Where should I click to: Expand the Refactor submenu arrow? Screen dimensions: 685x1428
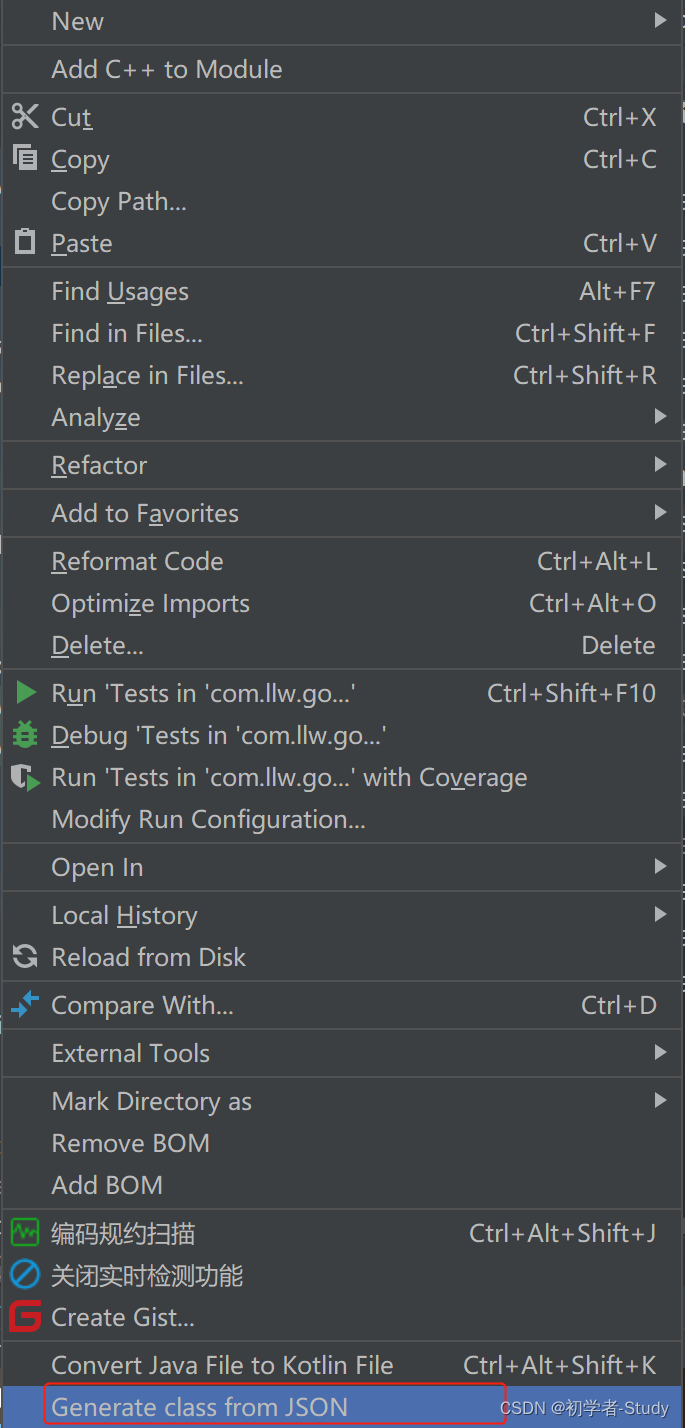(x=660, y=464)
